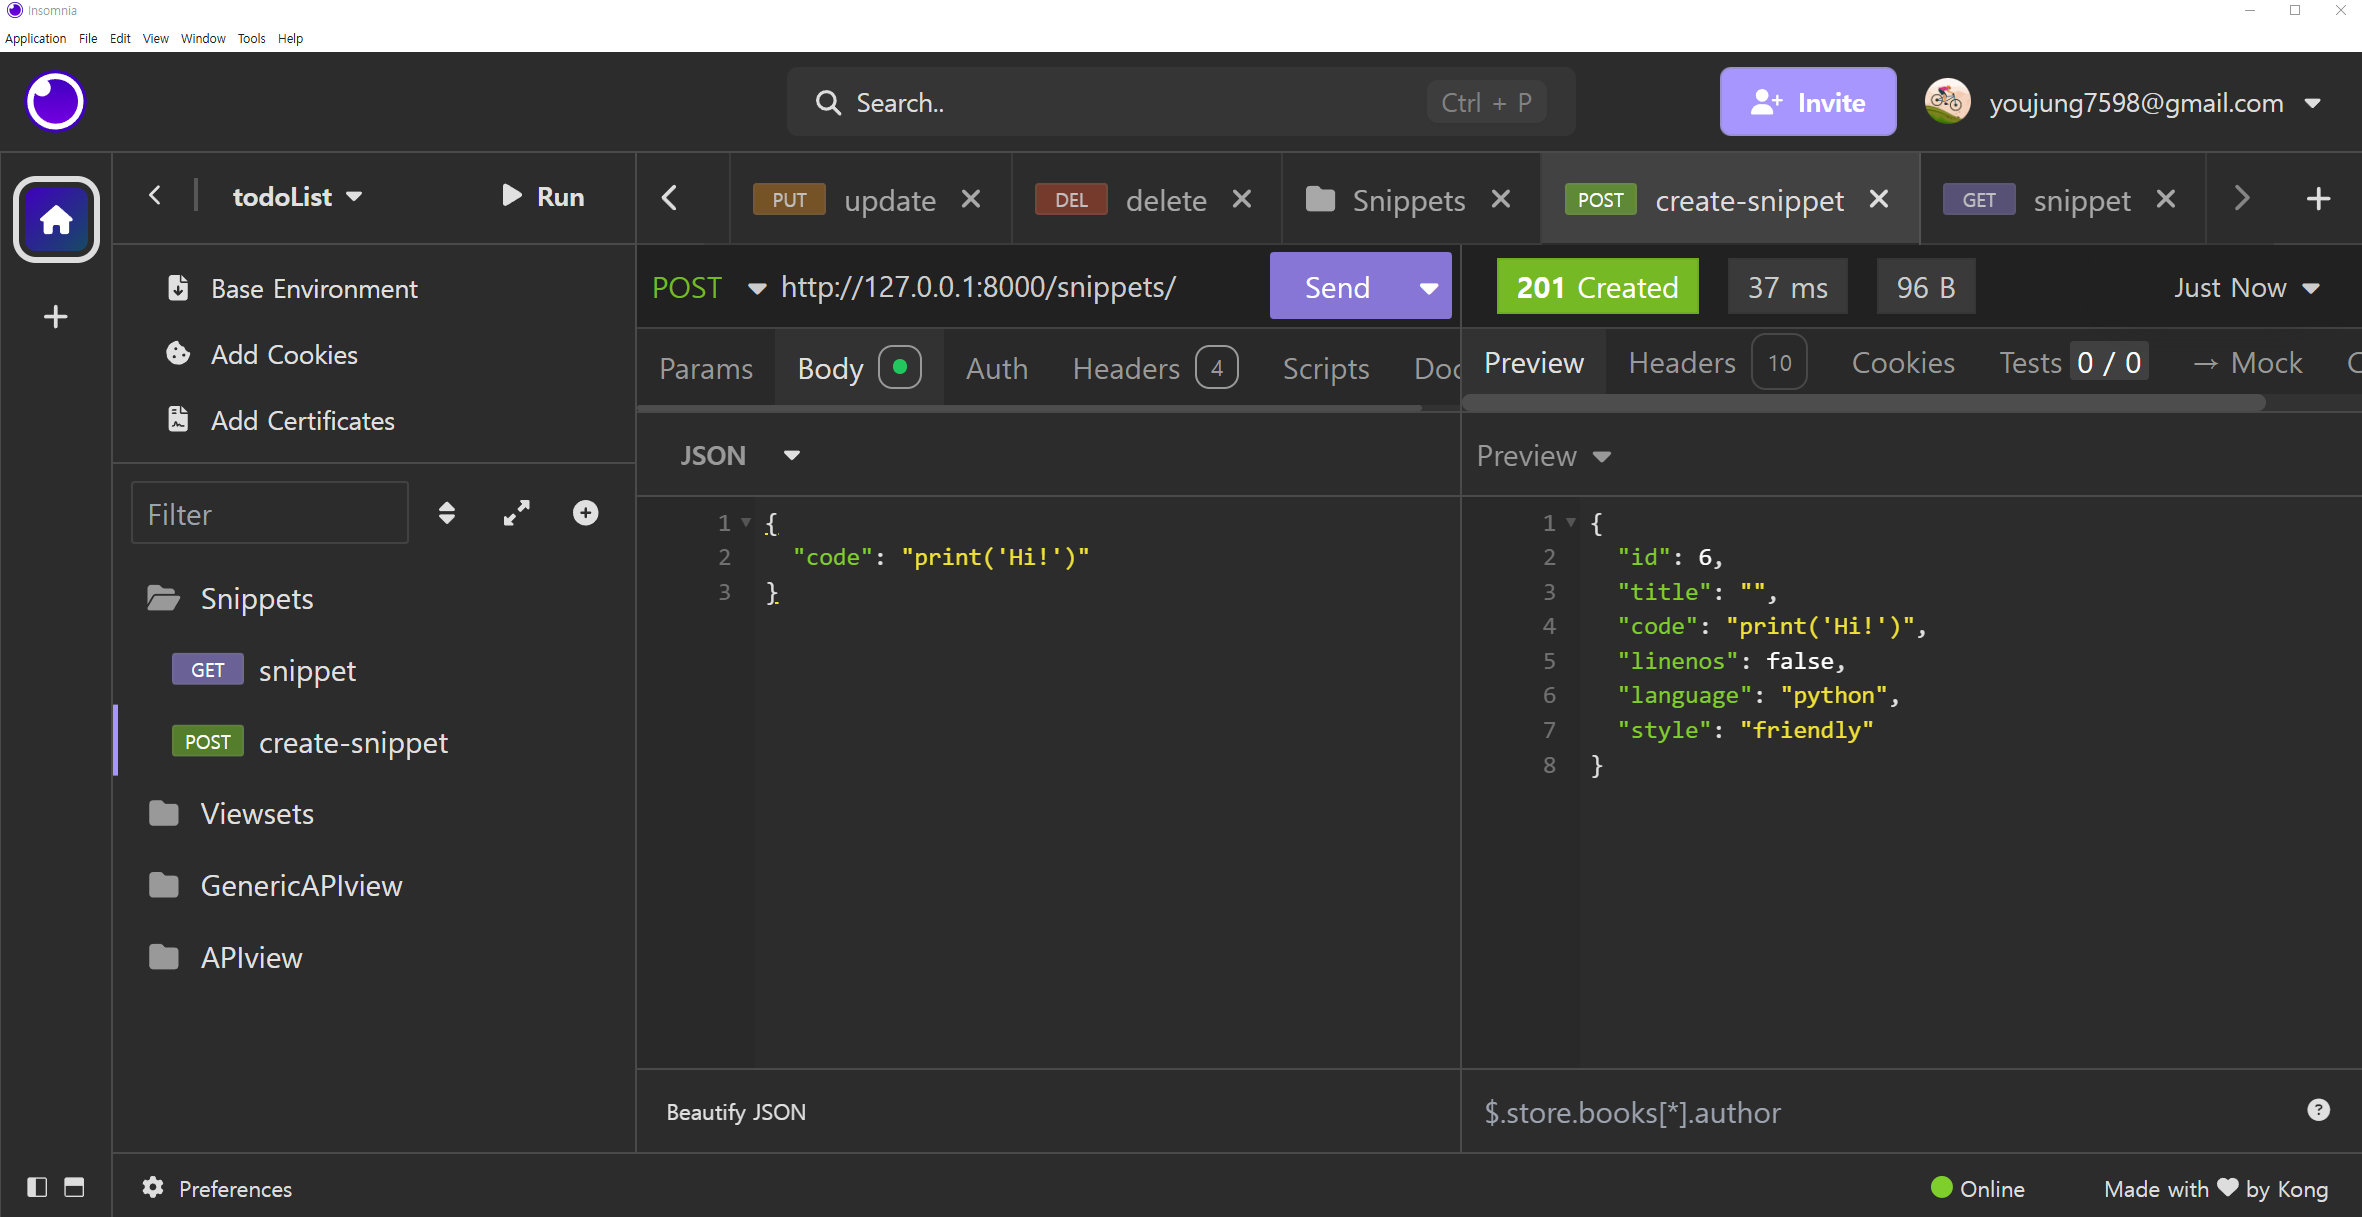The image size is (2362, 1217).
Task: Close the update PUT tab
Action: tap(970, 199)
